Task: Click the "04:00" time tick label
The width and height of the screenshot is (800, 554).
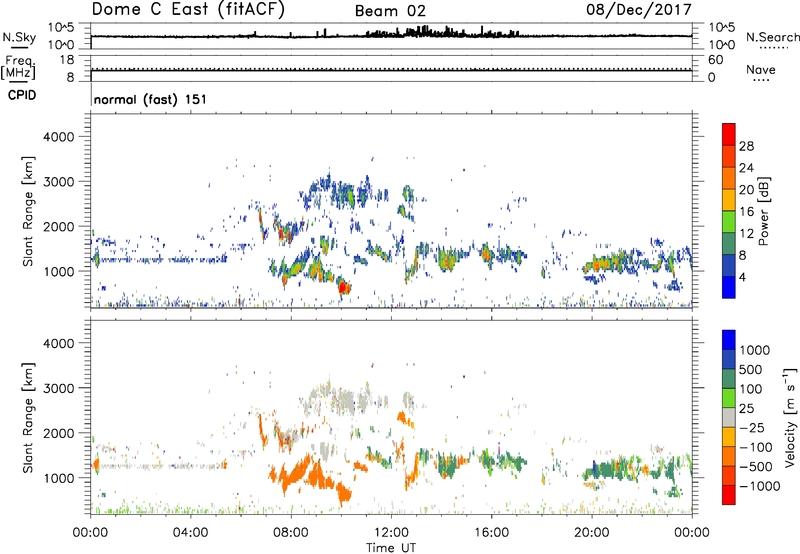Action: [x=190, y=533]
